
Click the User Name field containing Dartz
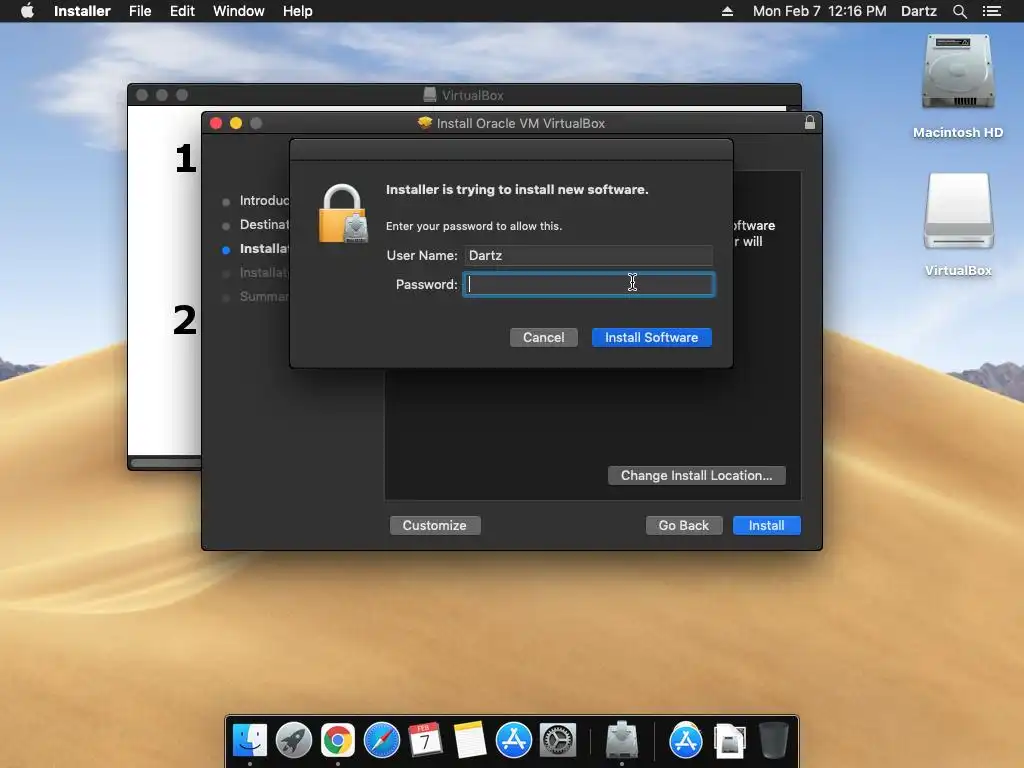[x=588, y=255]
